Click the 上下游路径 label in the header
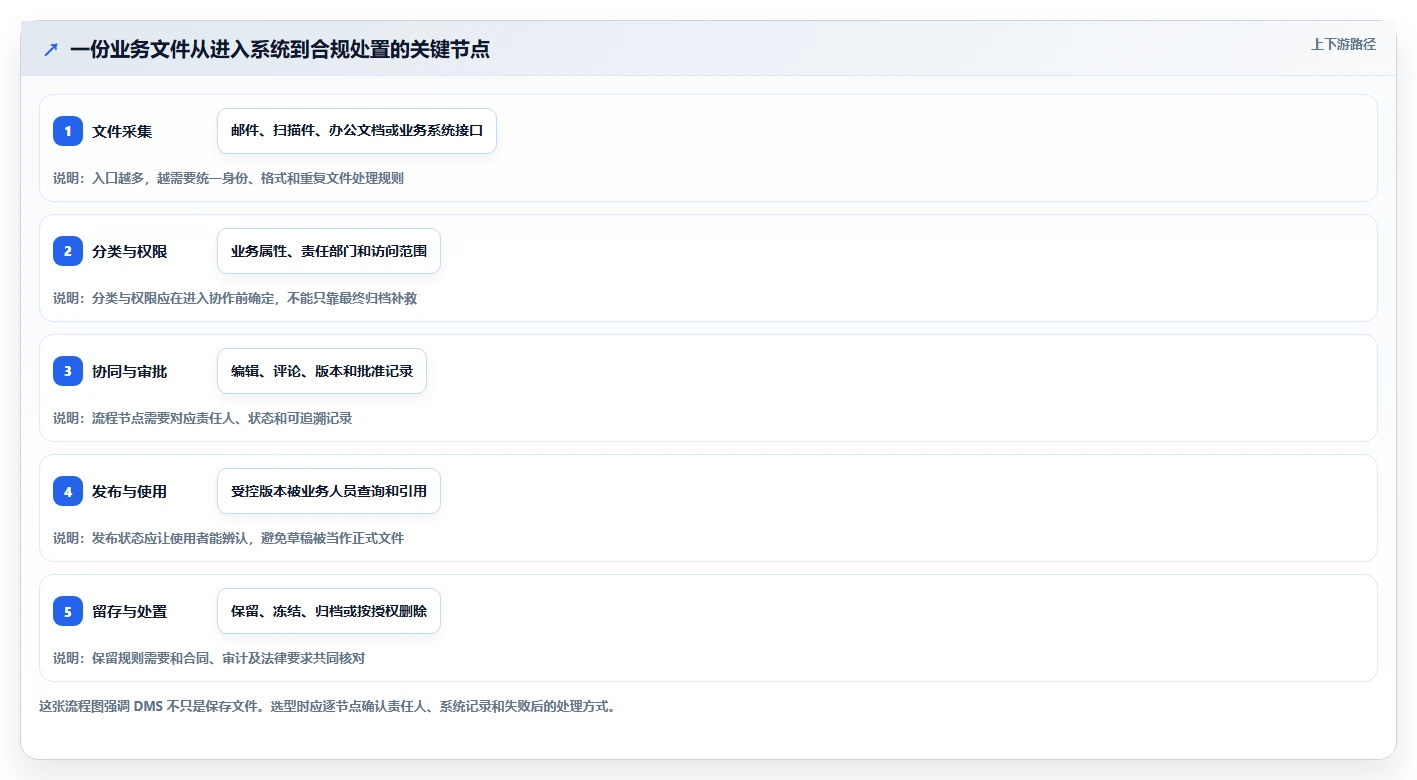 (1343, 44)
